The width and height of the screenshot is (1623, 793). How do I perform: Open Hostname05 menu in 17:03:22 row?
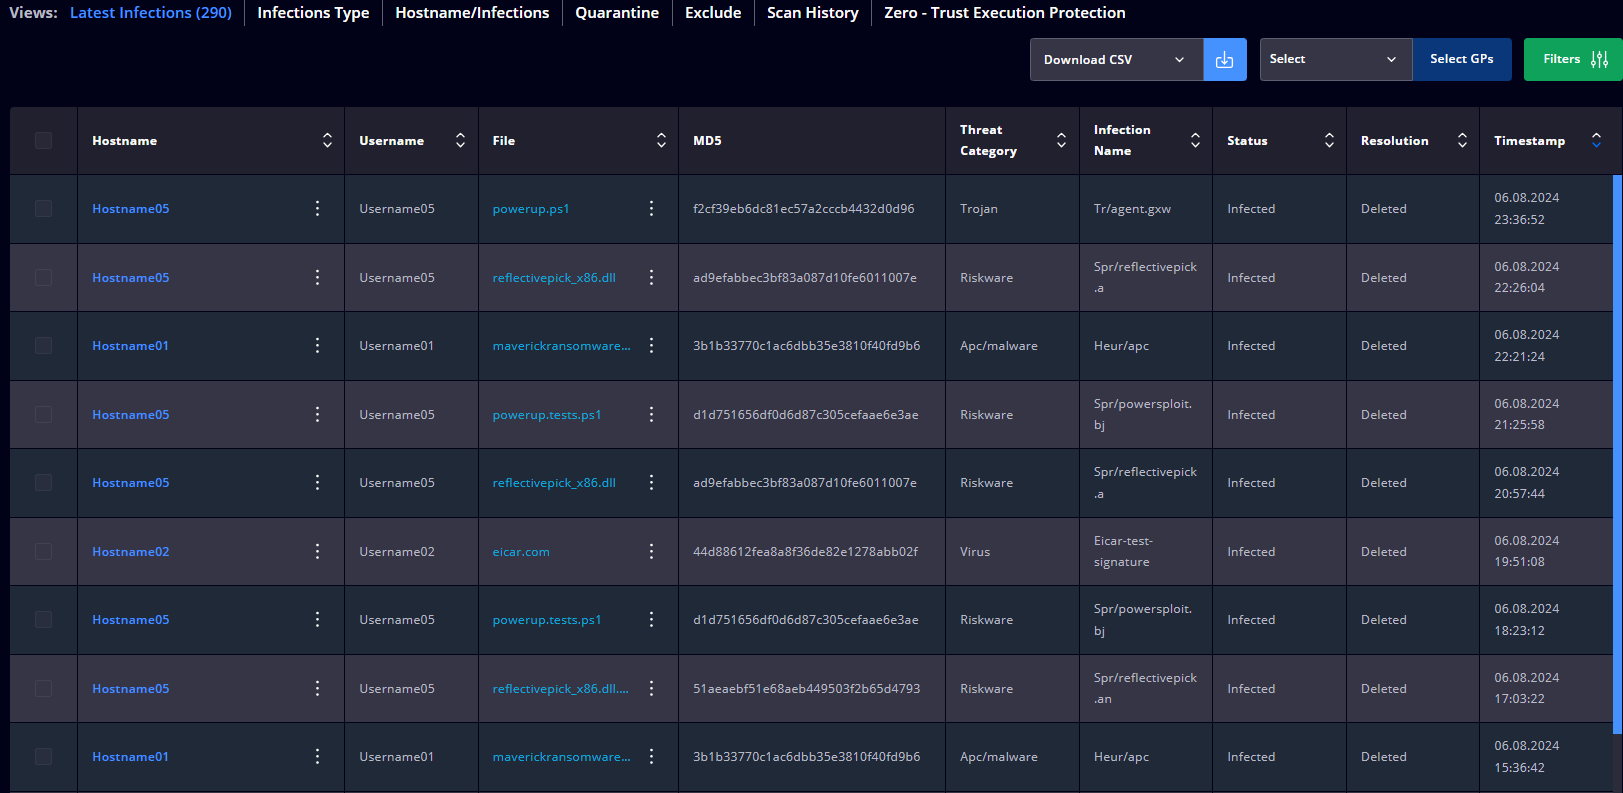pyautogui.click(x=318, y=688)
